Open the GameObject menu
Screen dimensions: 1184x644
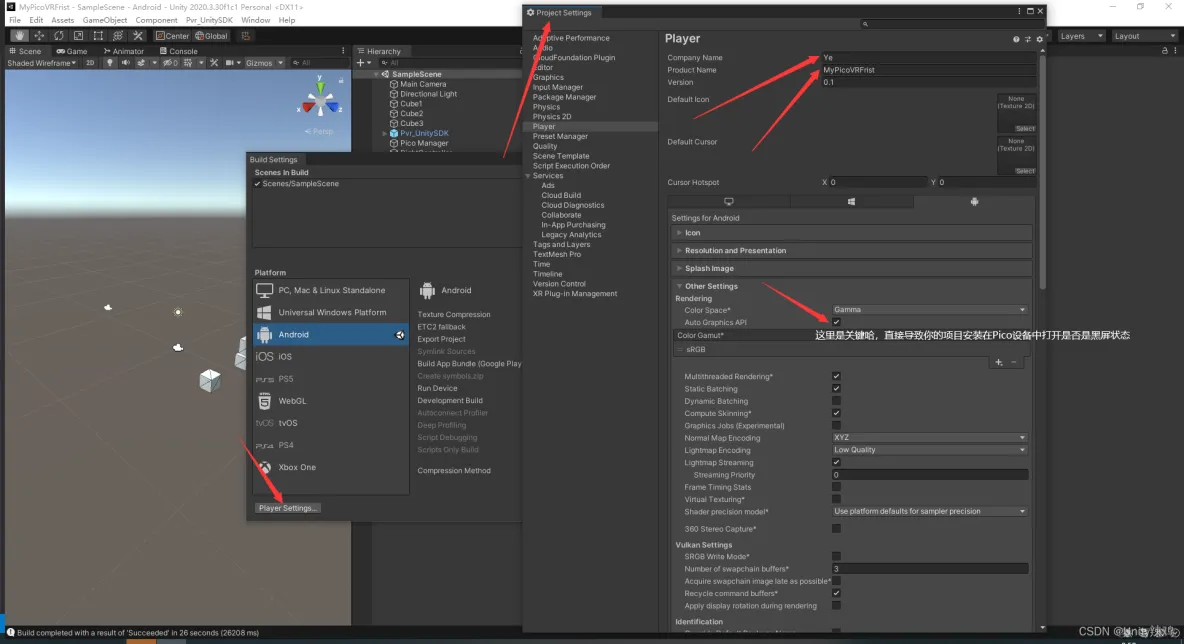(105, 20)
